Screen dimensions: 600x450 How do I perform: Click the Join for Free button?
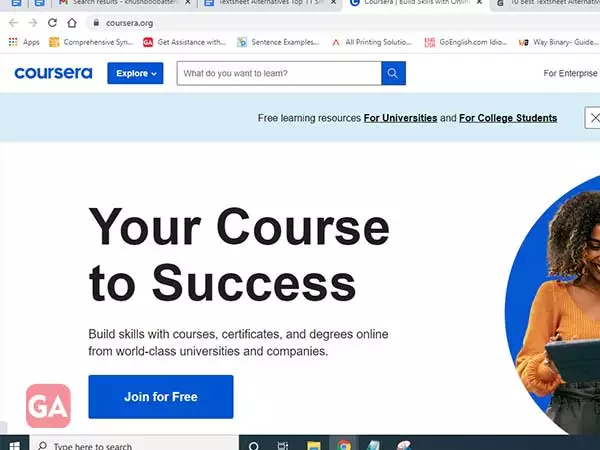(x=161, y=397)
